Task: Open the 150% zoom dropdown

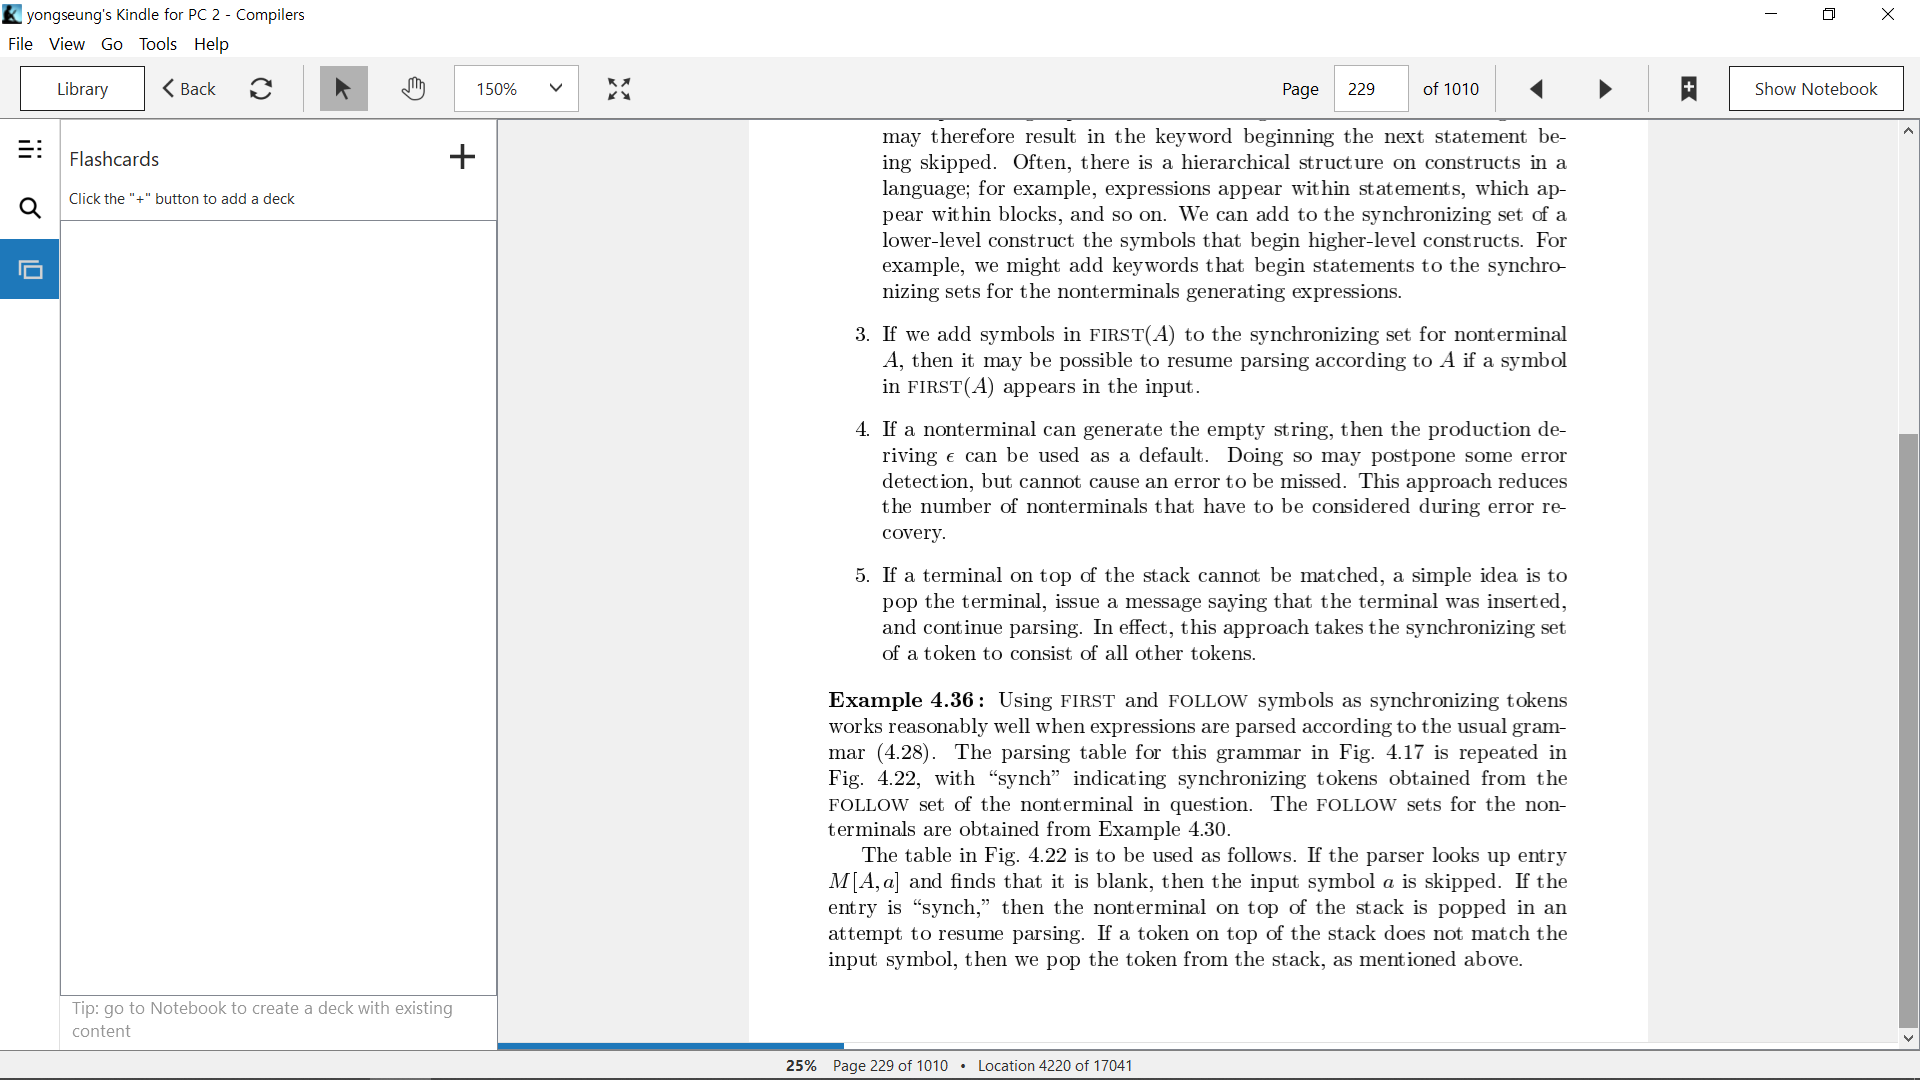Action: [517, 89]
